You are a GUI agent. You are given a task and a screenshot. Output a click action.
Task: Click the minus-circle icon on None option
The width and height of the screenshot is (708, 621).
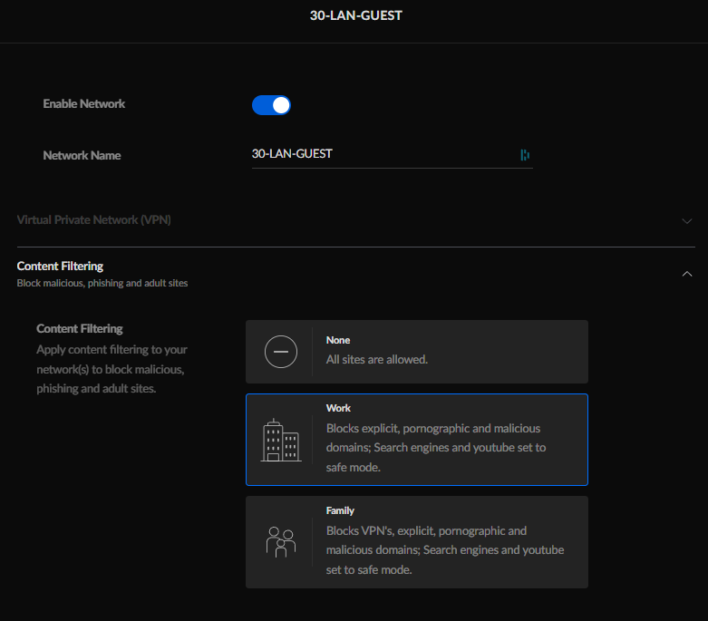coord(280,352)
